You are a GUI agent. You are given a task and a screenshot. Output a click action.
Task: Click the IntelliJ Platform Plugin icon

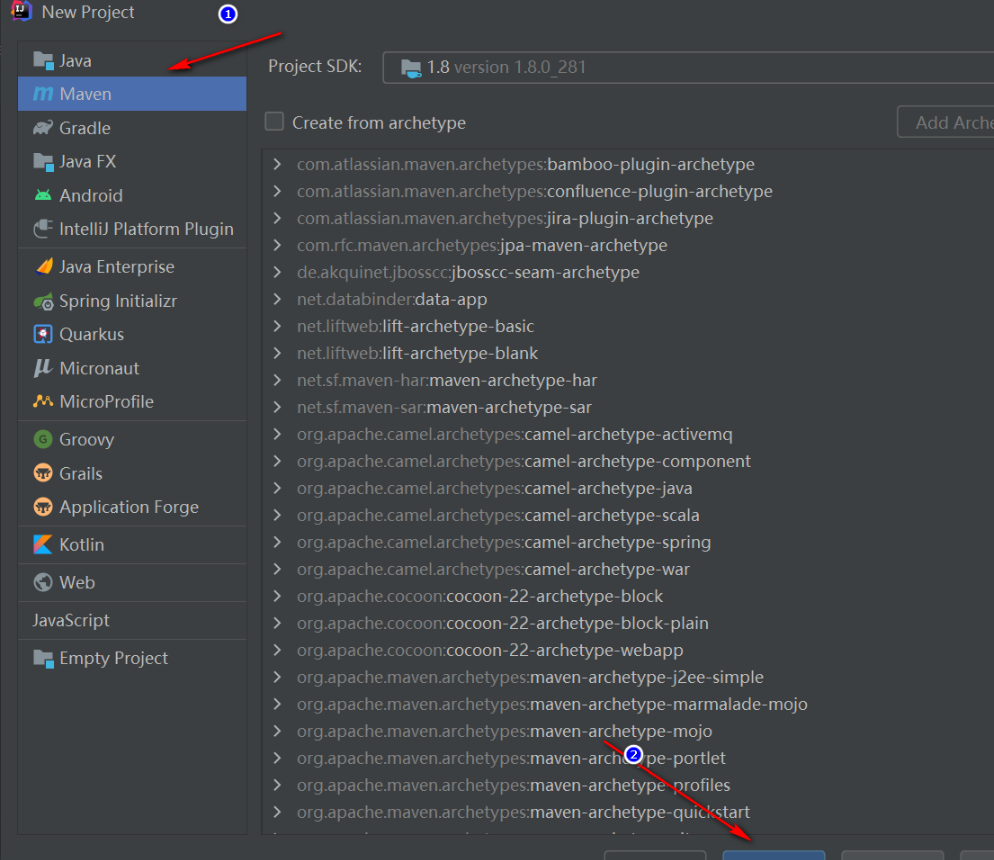(43, 229)
